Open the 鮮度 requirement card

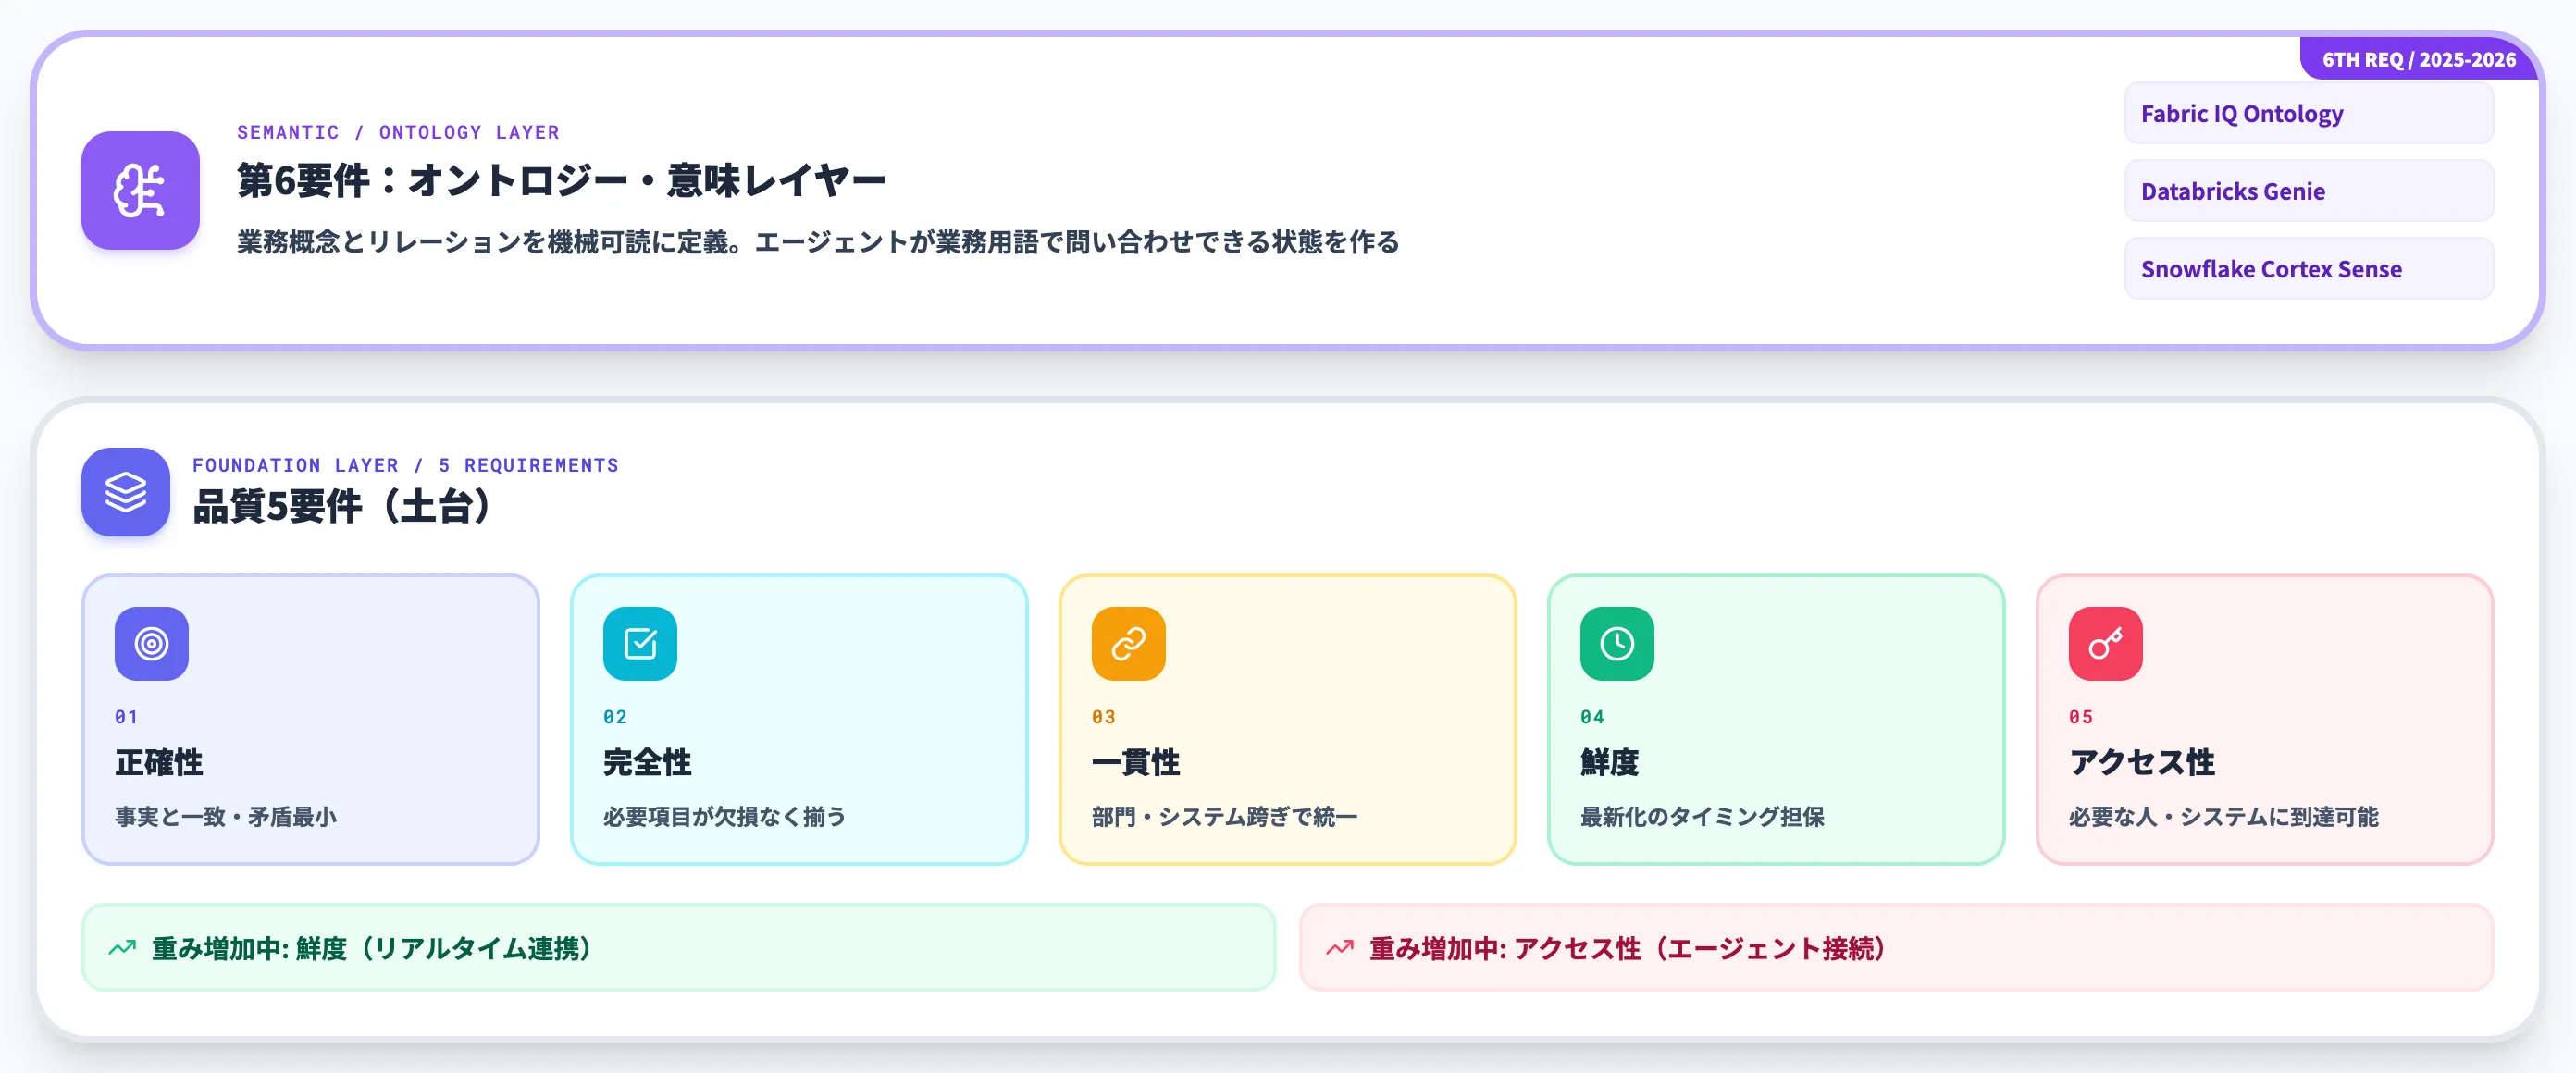click(x=1776, y=719)
